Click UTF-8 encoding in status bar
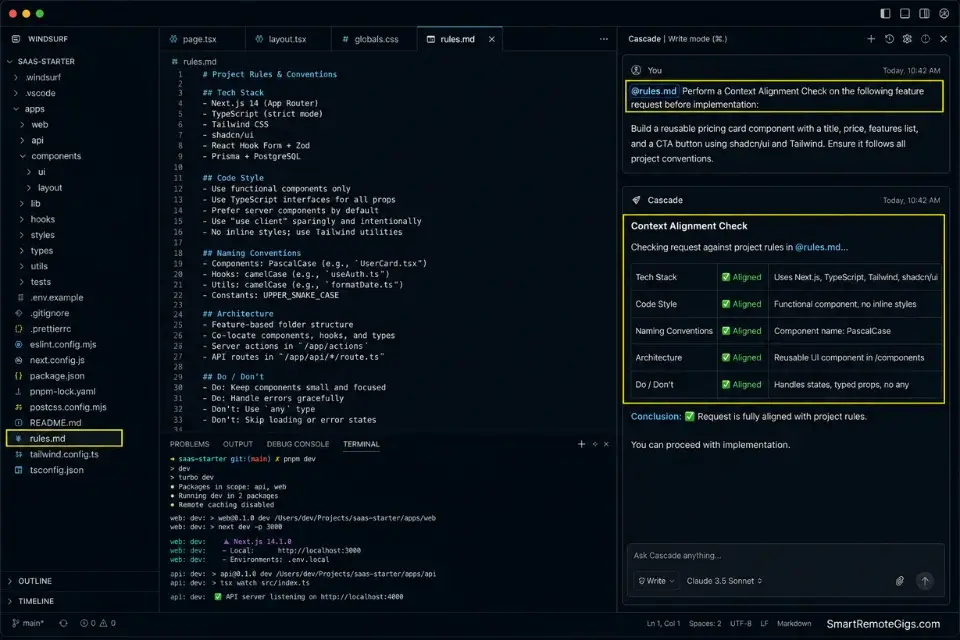This screenshot has width=960, height=640. (740, 623)
